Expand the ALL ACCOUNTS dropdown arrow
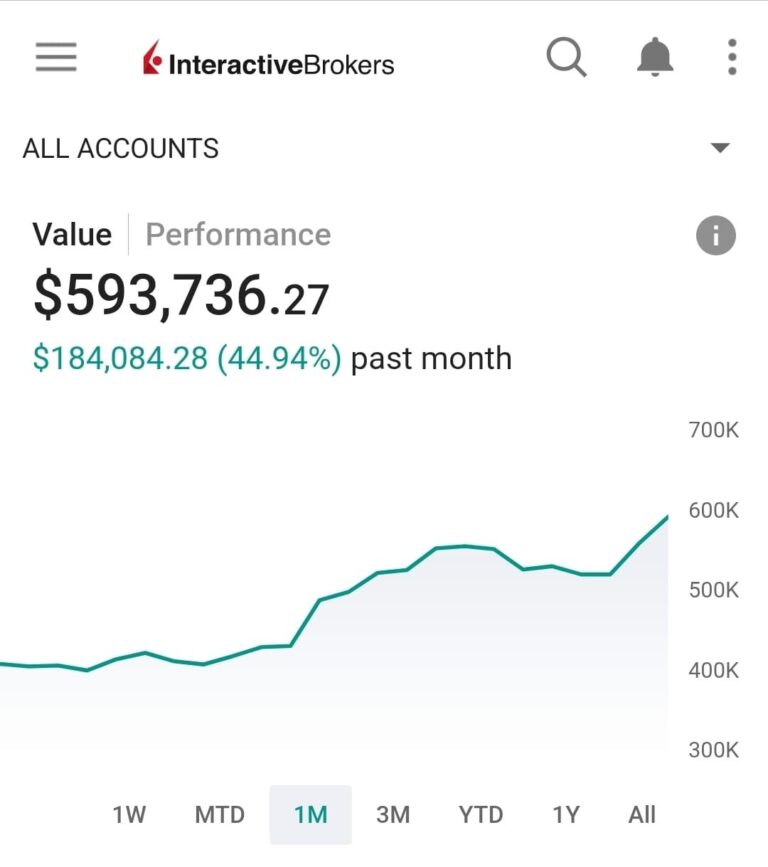 pos(720,148)
